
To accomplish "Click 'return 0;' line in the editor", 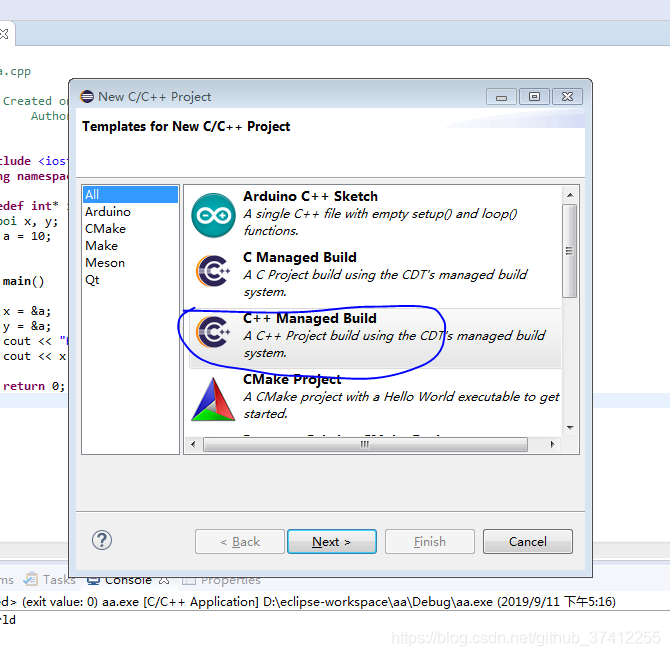I will coord(34,386).
